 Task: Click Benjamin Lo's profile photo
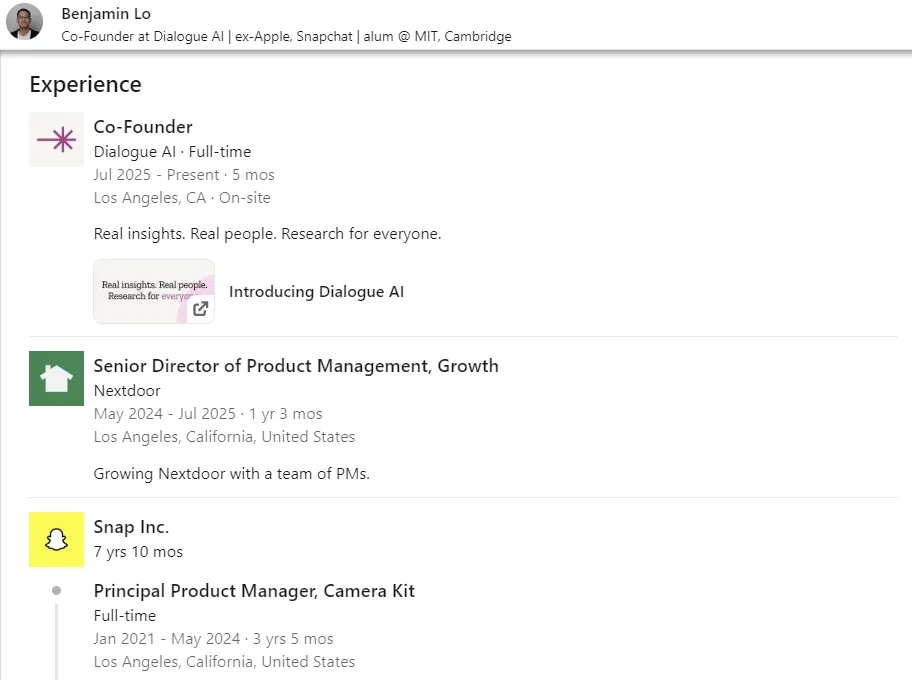point(24,22)
